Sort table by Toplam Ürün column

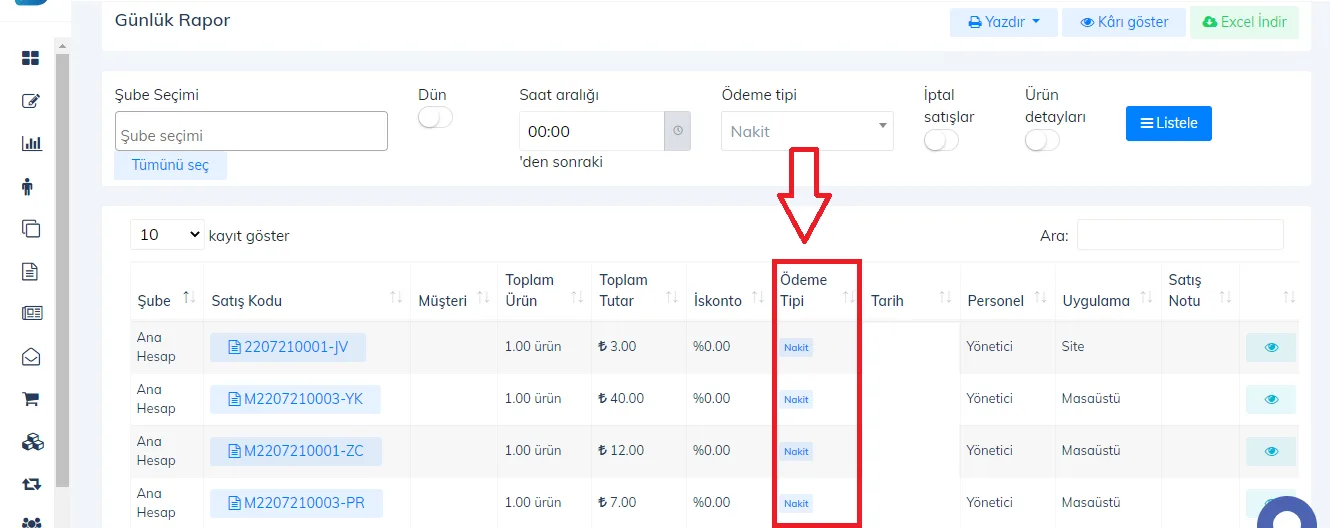(545, 291)
